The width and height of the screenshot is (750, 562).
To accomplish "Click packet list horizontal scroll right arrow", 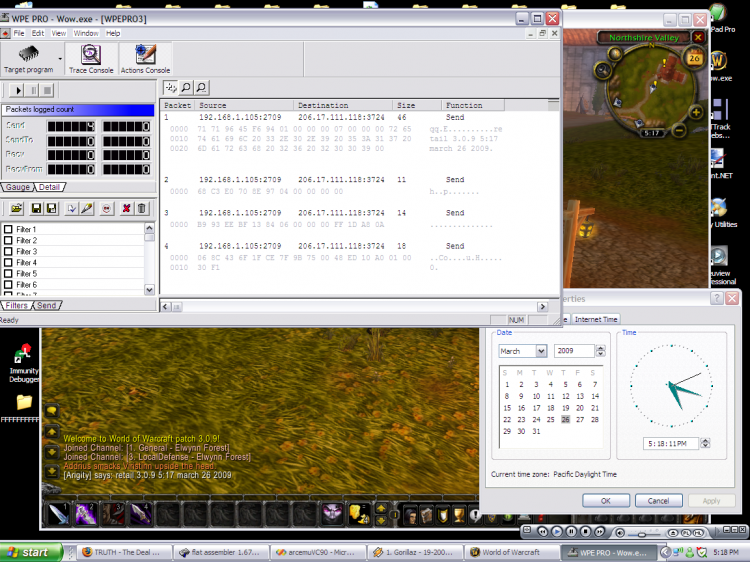I will [542, 307].
